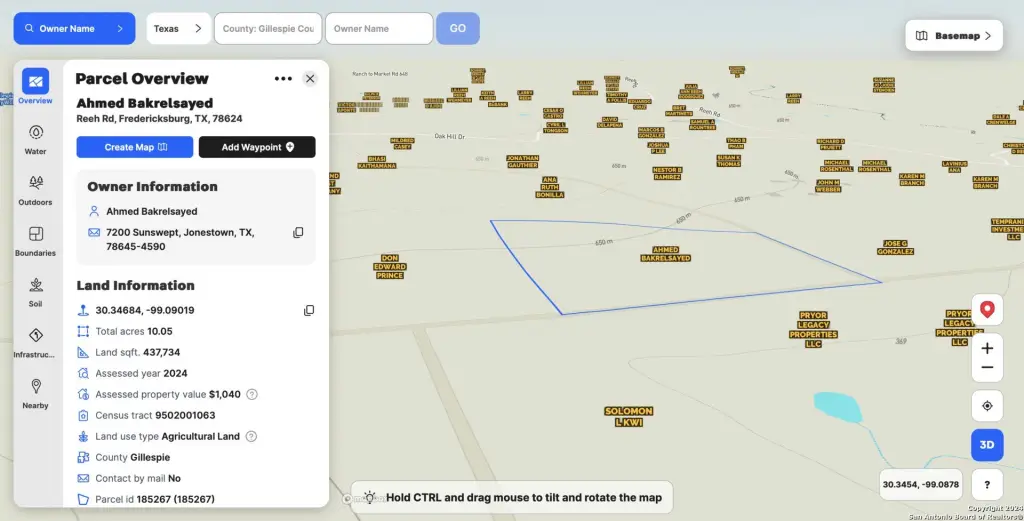Open the parcel more options menu
Screen dimensions: 1024x521
(x=283, y=79)
